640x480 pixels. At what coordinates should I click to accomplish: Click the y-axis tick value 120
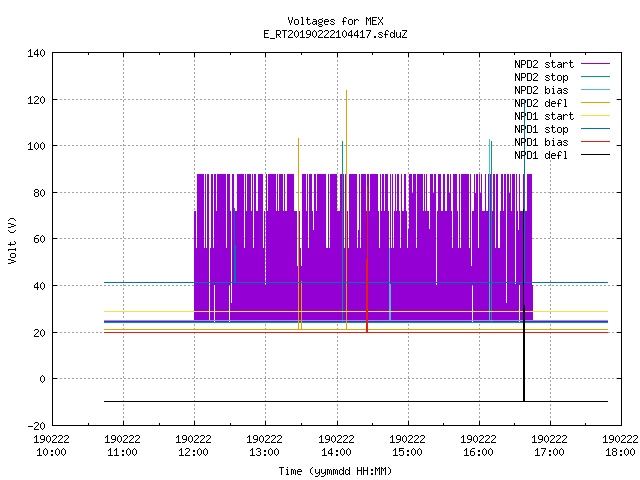tap(36, 100)
